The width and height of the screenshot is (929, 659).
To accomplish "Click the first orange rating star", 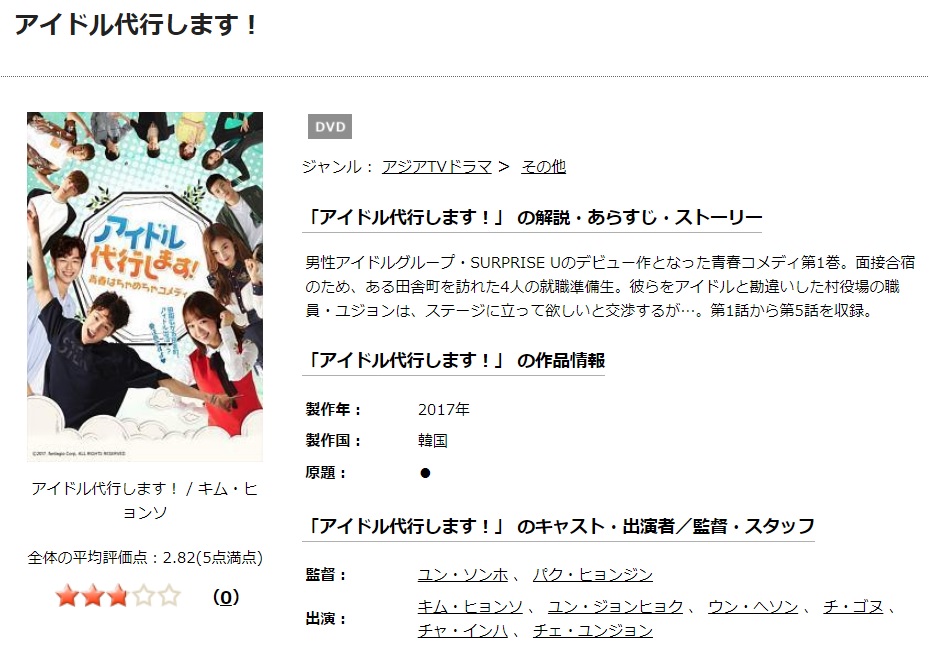I will click(x=67, y=596).
